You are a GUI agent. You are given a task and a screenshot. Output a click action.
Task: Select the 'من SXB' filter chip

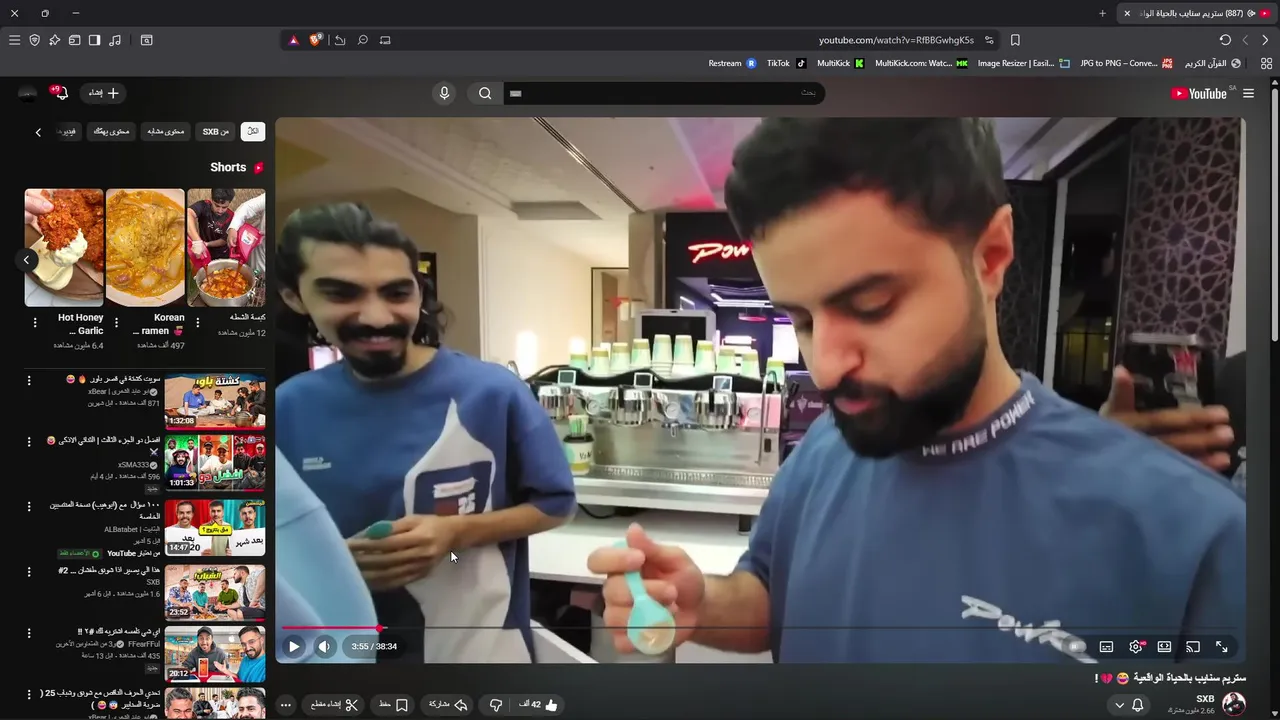pyautogui.click(x=216, y=131)
